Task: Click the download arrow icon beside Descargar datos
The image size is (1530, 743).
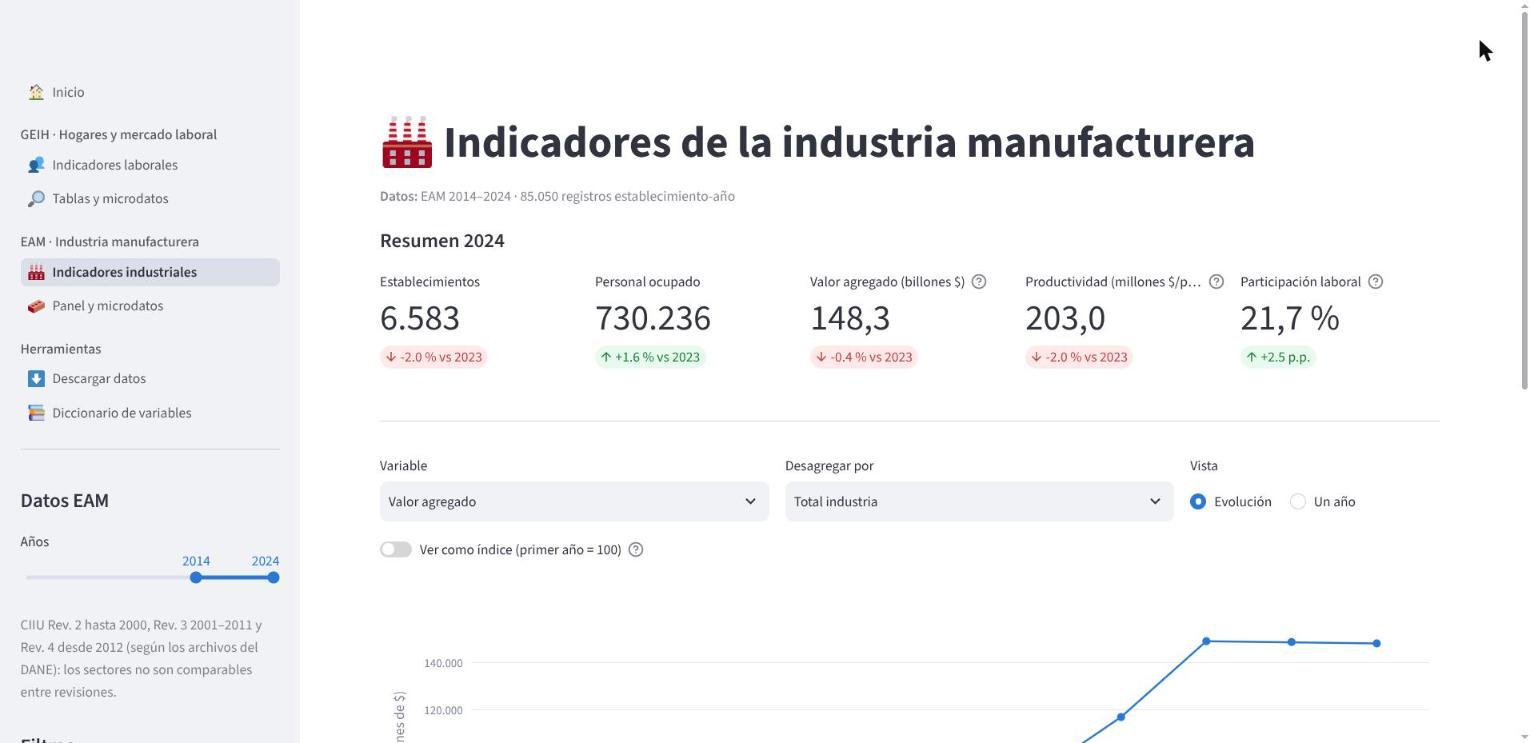Action: (36, 378)
